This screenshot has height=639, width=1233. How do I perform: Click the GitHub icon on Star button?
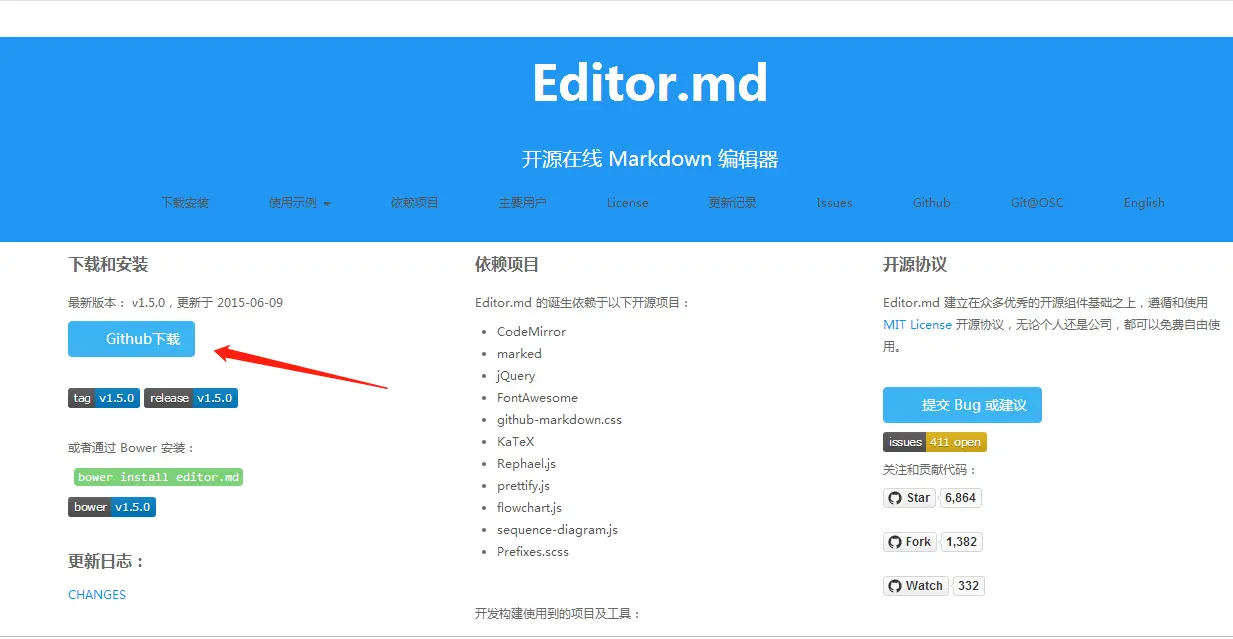point(895,498)
